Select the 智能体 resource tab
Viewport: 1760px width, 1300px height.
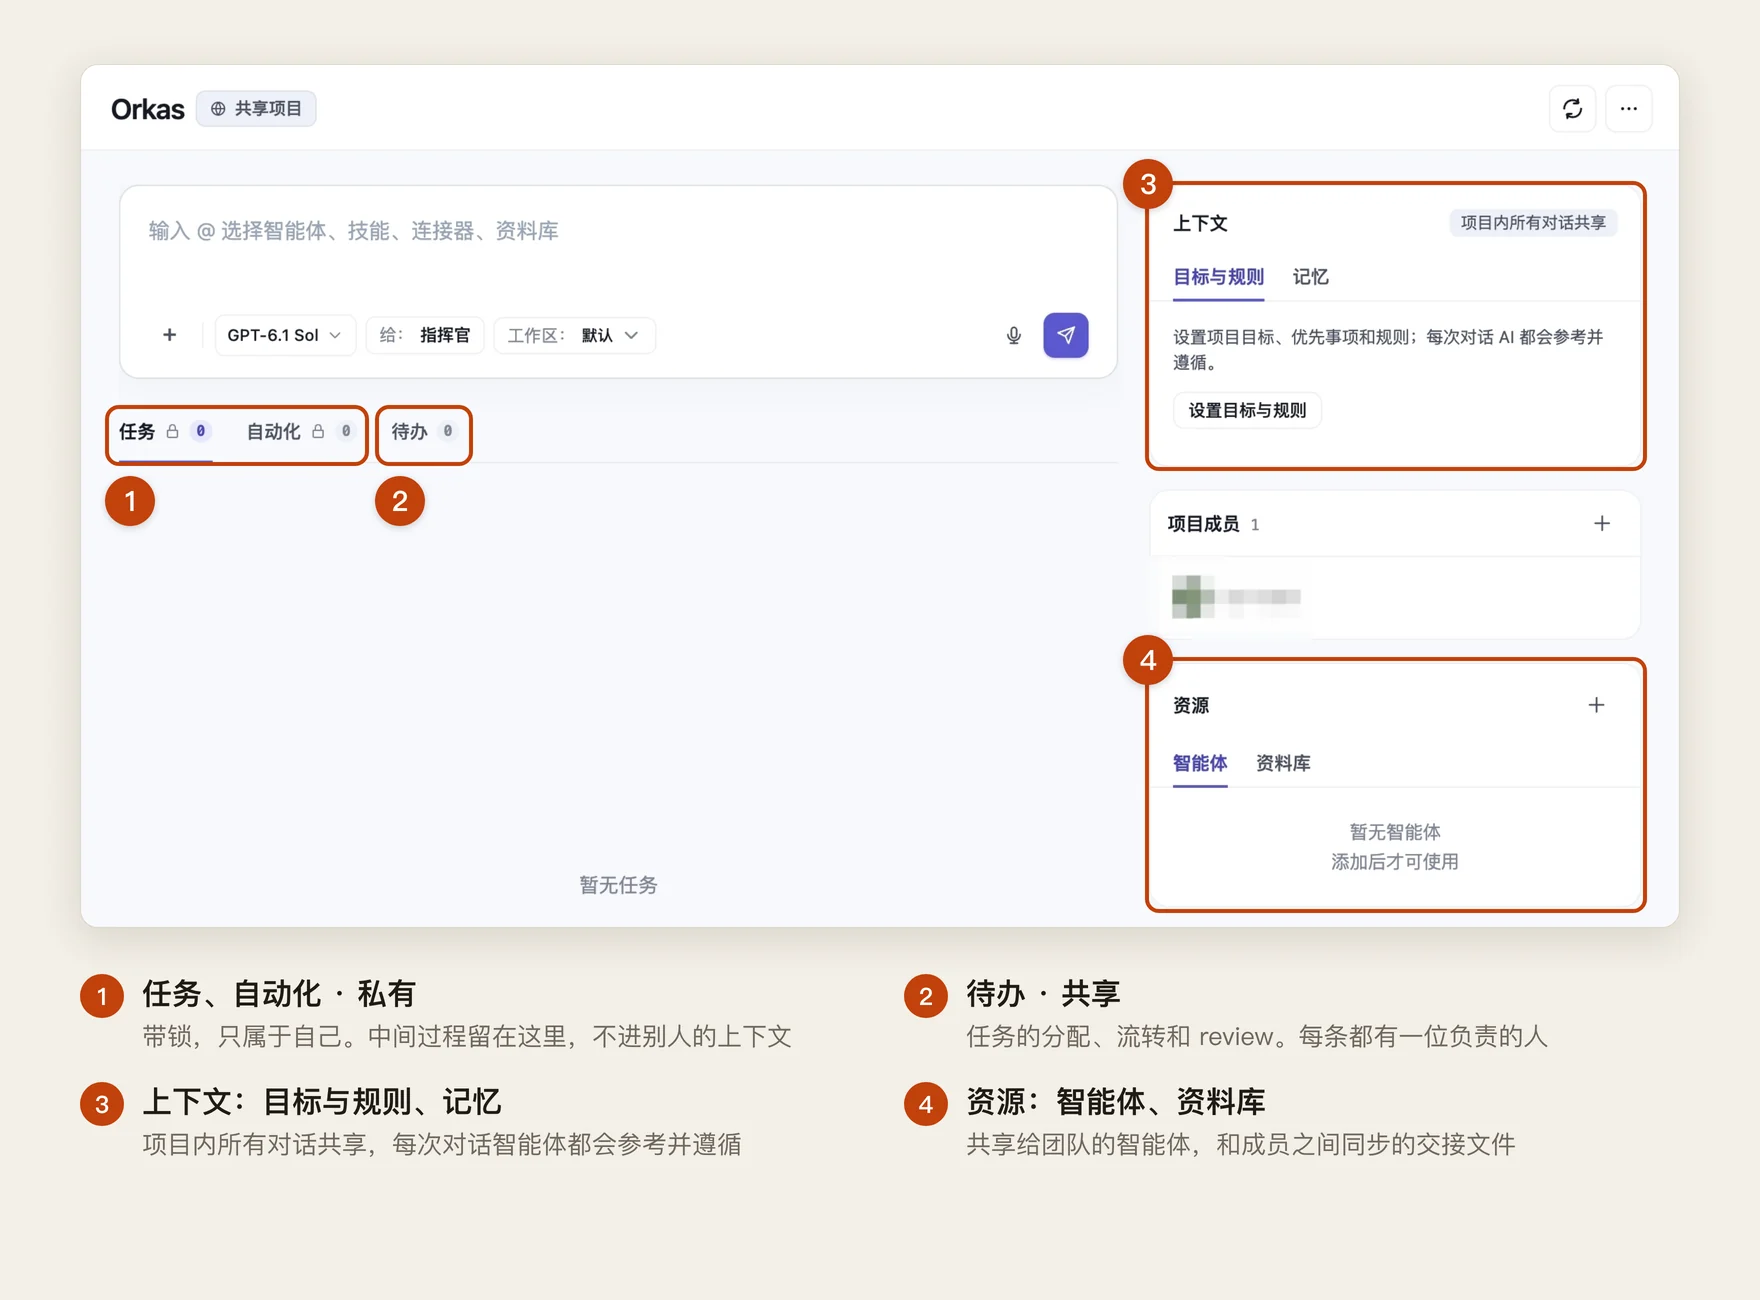(x=1199, y=763)
